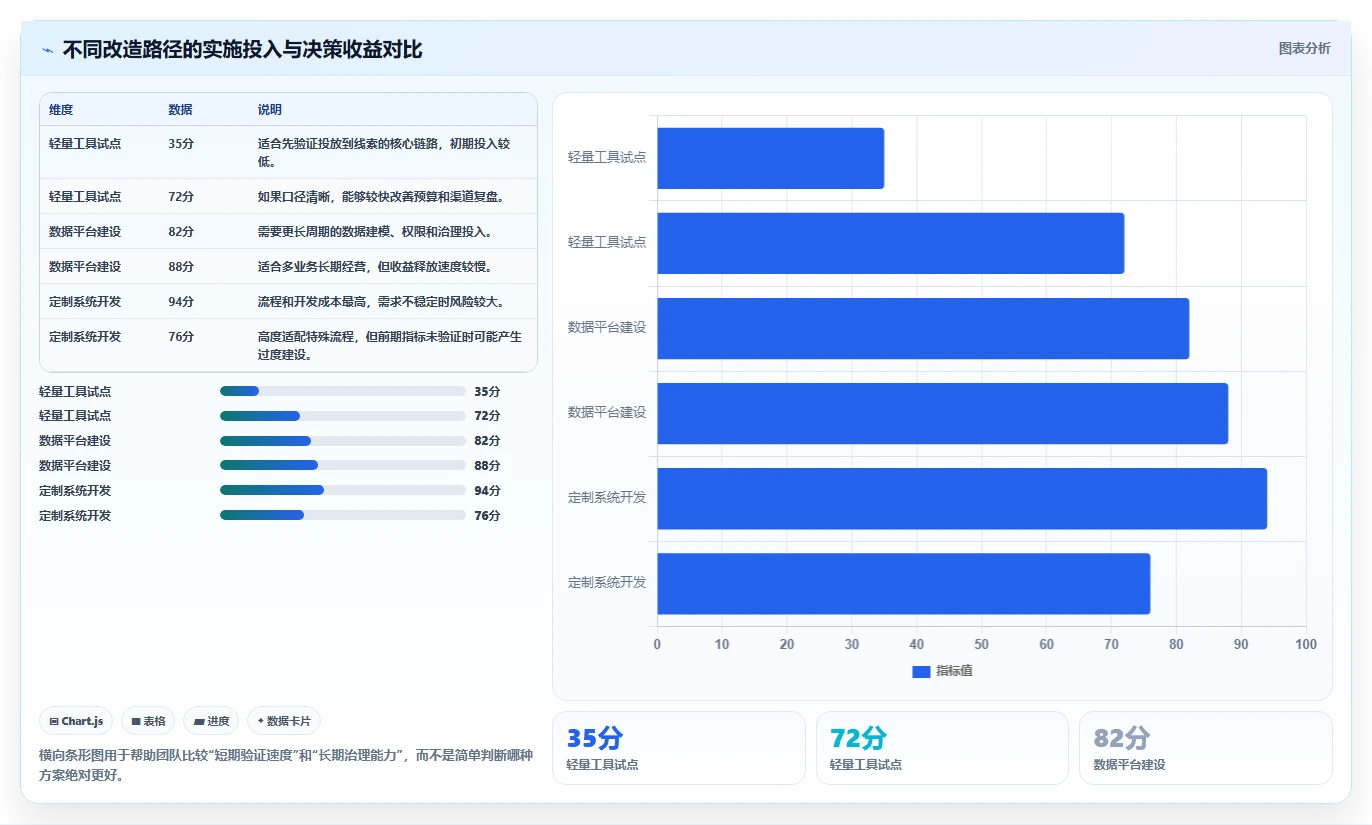This screenshot has height=825, width=1372.
Task: Click the chart bar ending at 82
Action: [x=923, y=328]
